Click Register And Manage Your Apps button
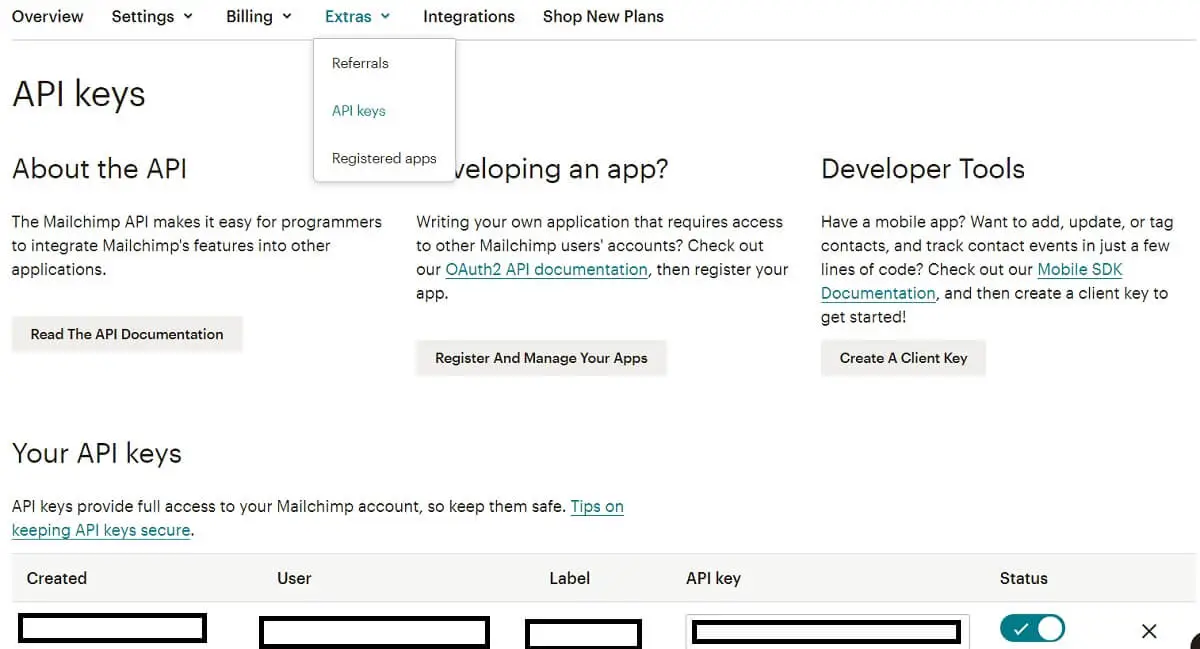The image size is (1200, 649). pos(541,358)
